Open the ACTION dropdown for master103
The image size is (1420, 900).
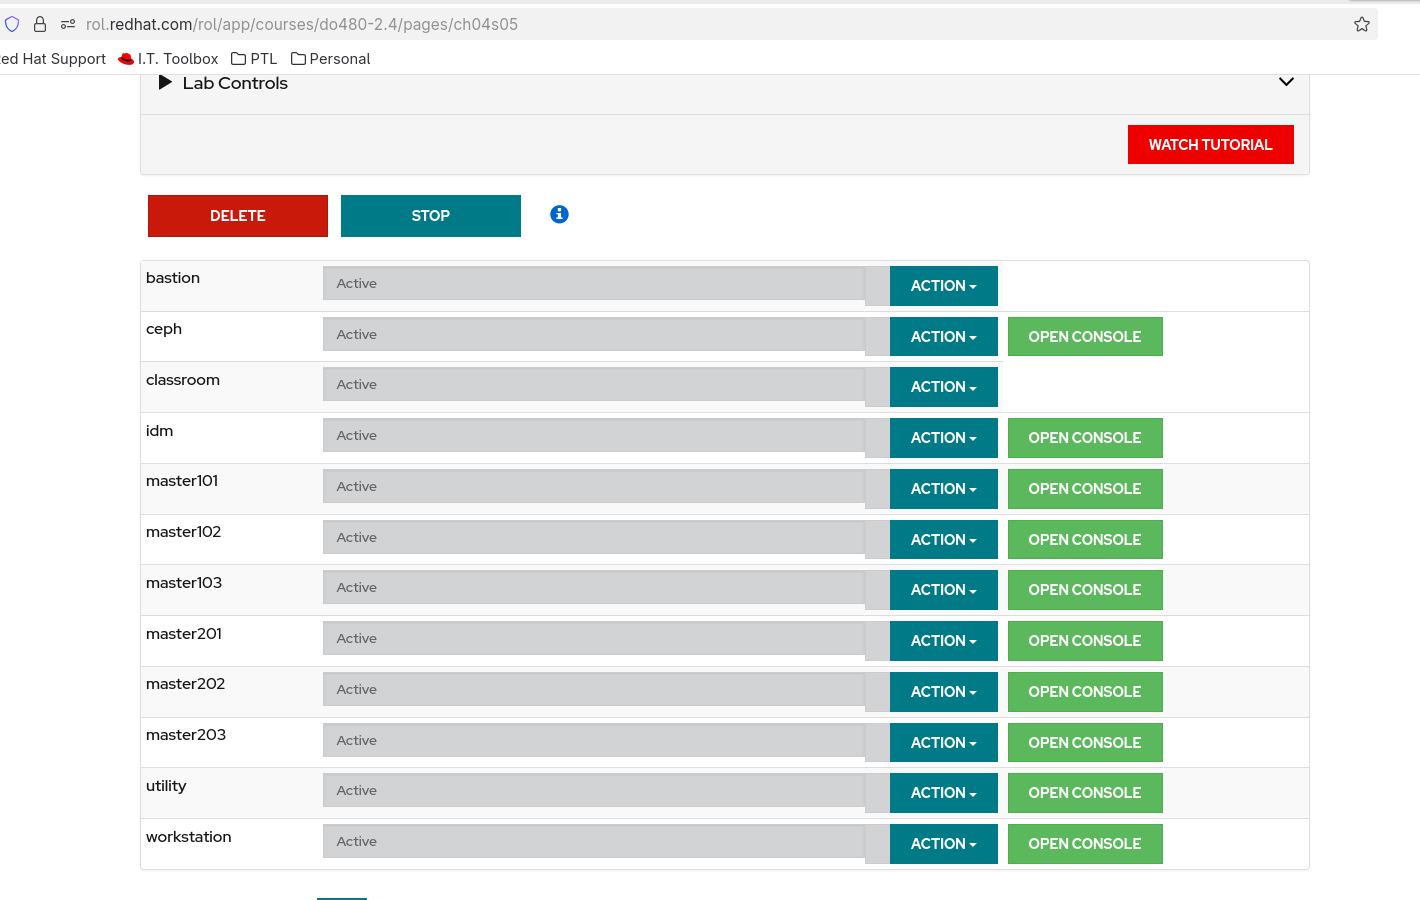[943, 590]
